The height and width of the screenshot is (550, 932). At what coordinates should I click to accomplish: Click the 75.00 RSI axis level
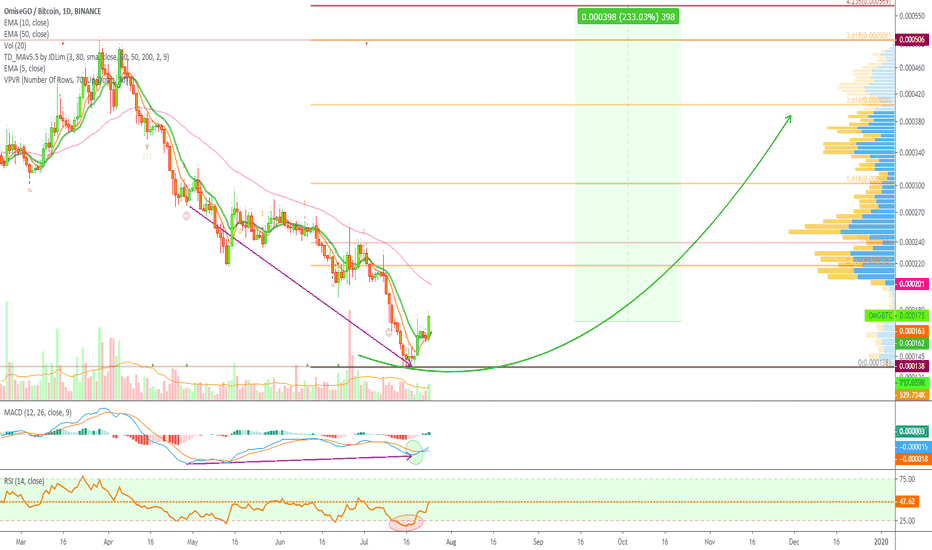coord(907,479)
